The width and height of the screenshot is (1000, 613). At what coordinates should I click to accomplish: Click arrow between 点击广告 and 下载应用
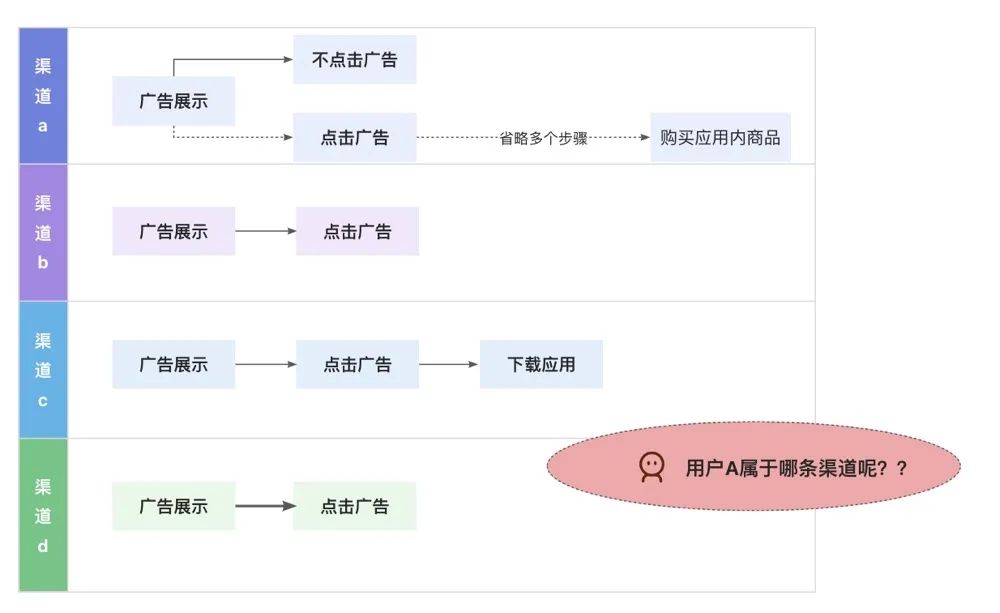point(449,364)
